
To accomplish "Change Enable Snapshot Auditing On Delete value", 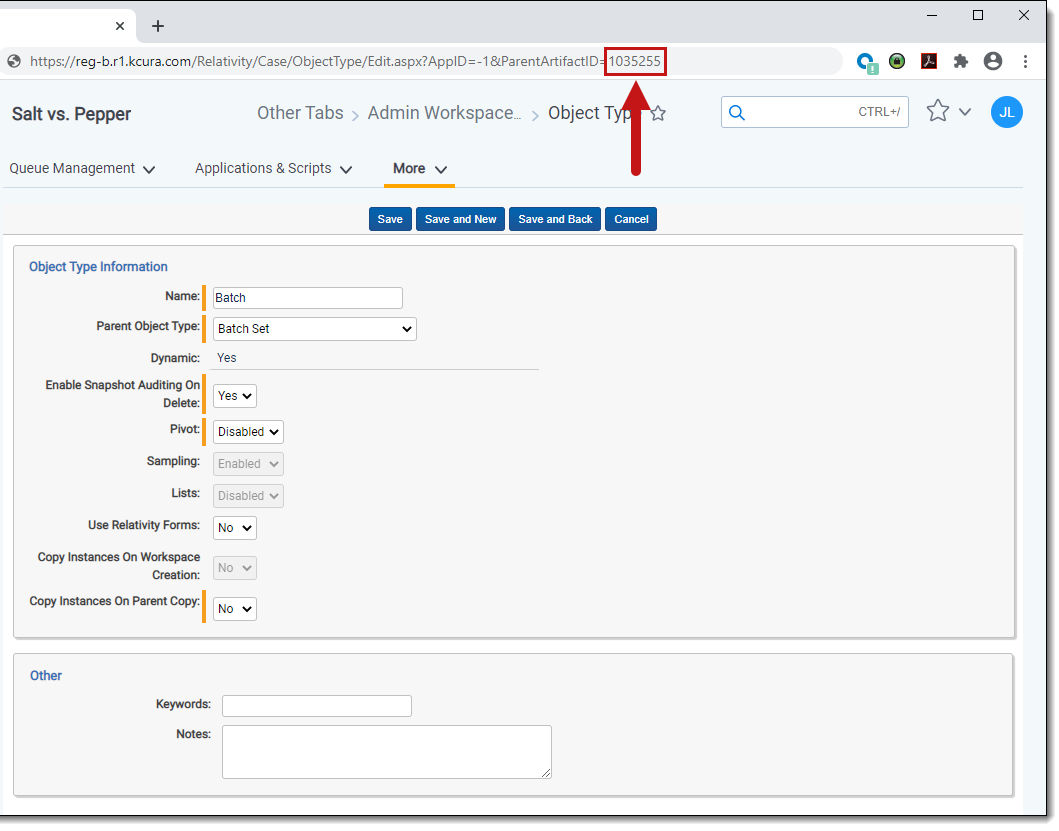I will (x=235, y=396).
